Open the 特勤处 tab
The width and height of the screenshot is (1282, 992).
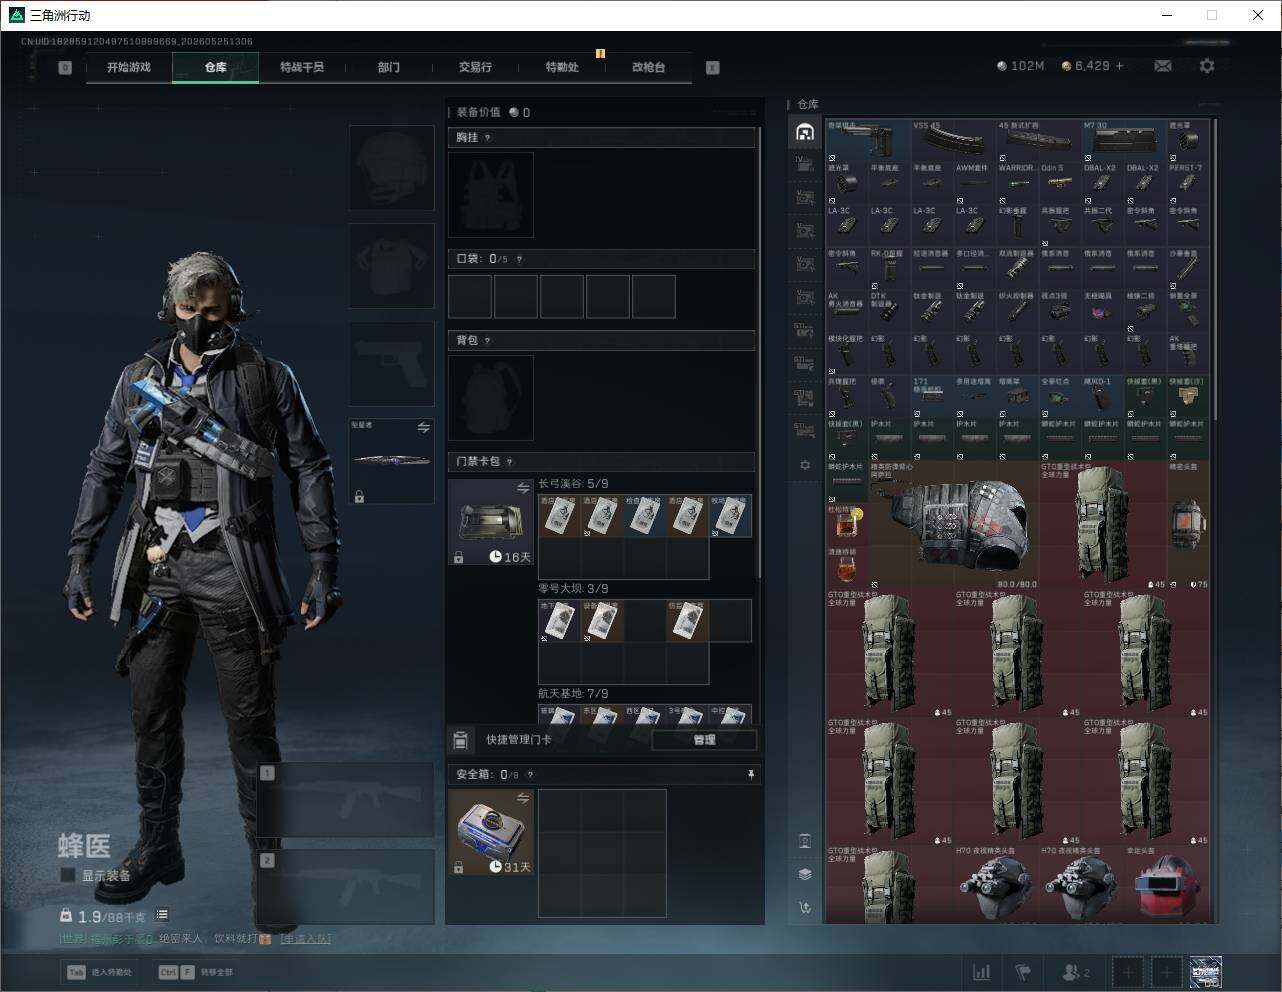coord(562,67)
